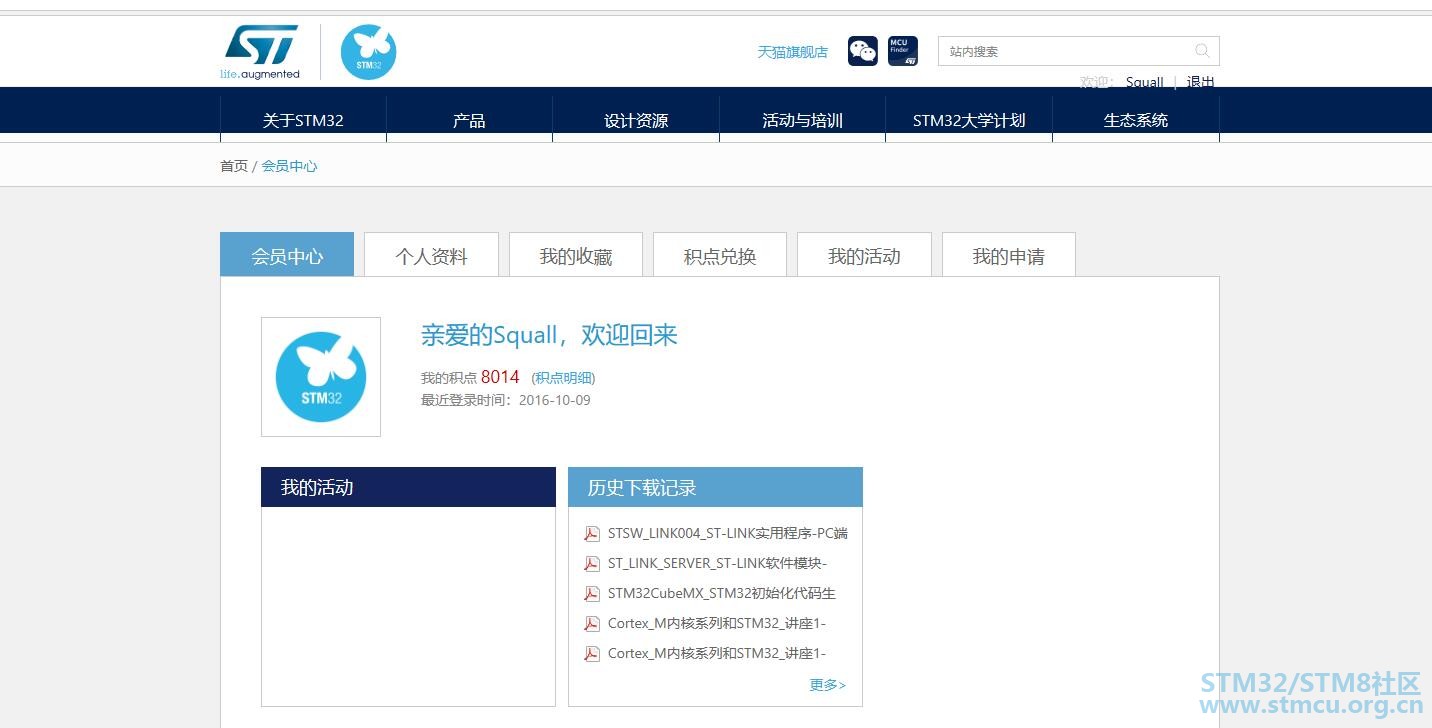The width and height of the screenshot is (1432, 728).
Task: Open the STM32大学计划 menu
Action: pos(969,120)
